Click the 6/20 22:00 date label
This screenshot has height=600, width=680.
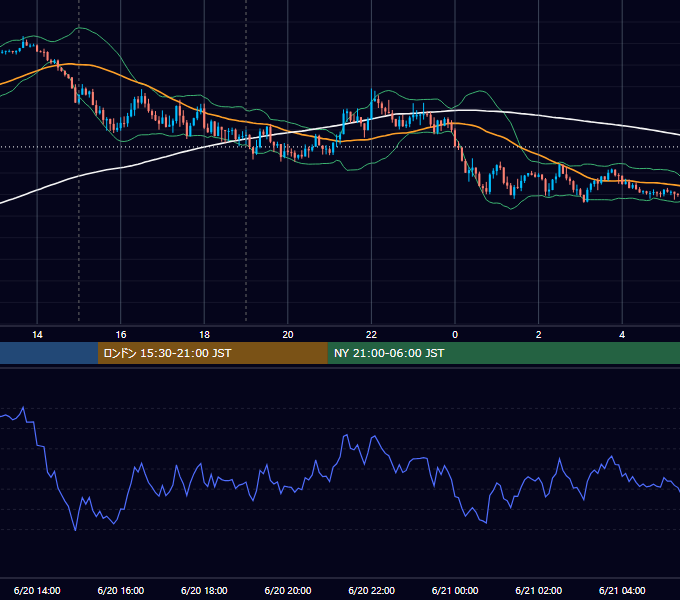click(x=371, y=590)
